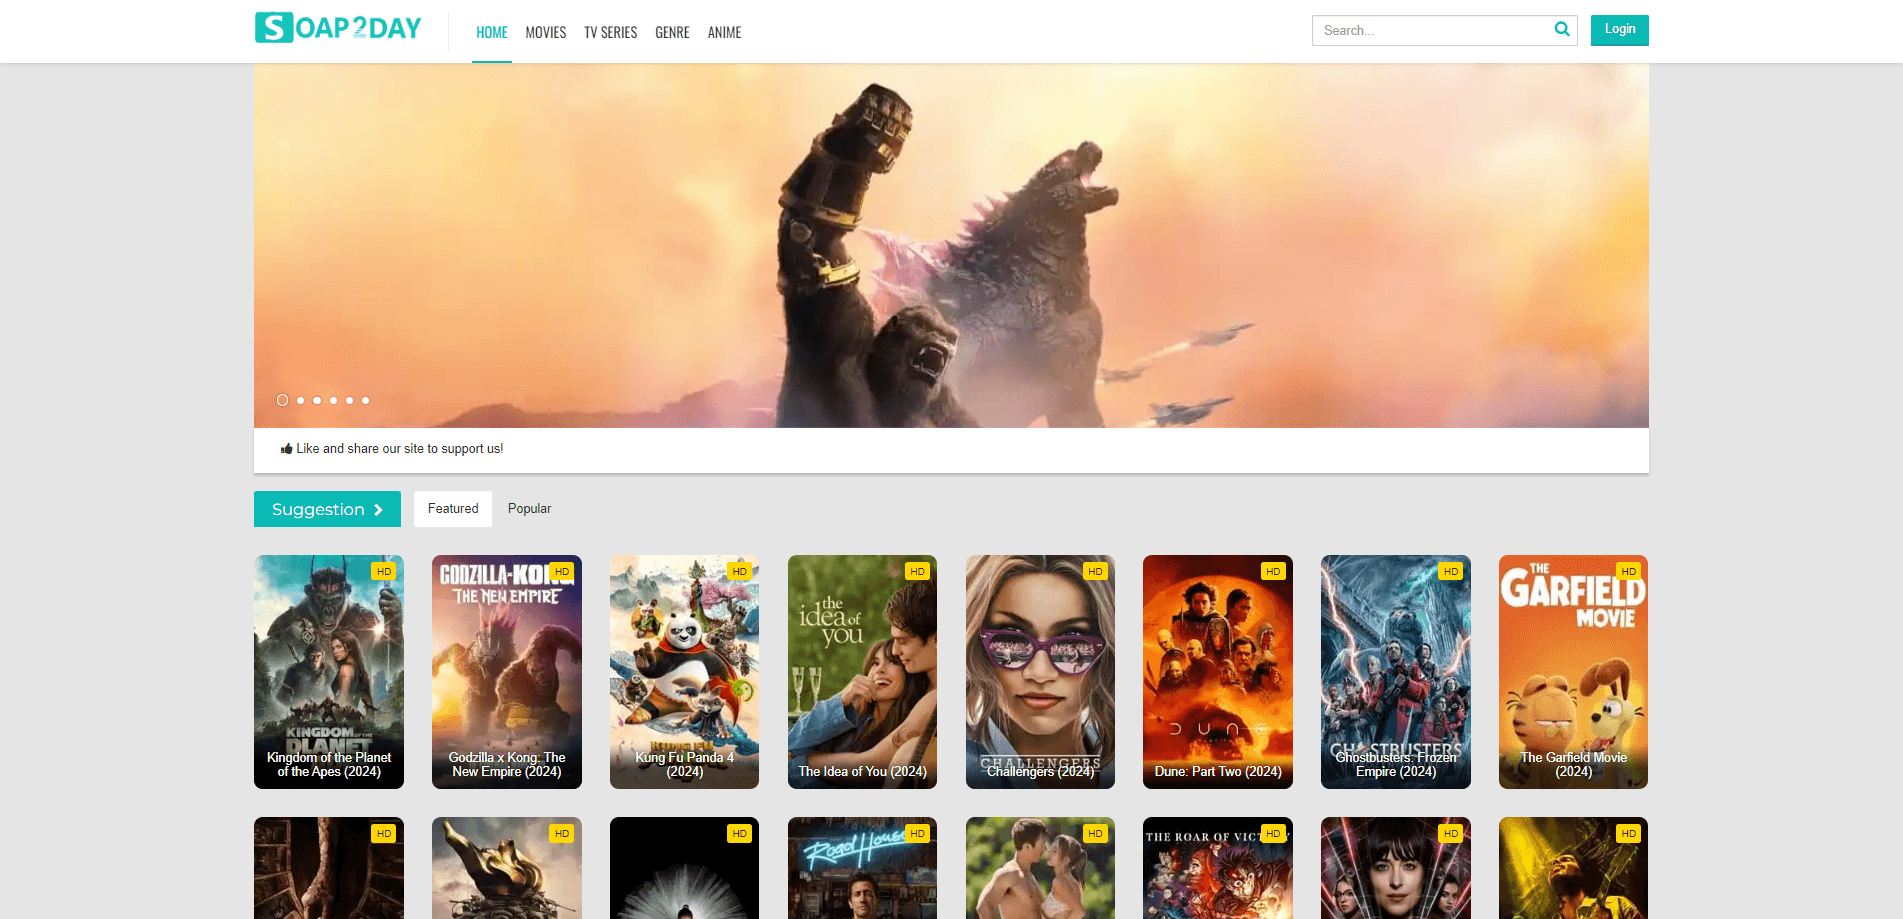Click 'Kingdom of the Planet of the Apes (2024)' title
The height and width of the screenshot is (919, 1903).
coord(329,765)
